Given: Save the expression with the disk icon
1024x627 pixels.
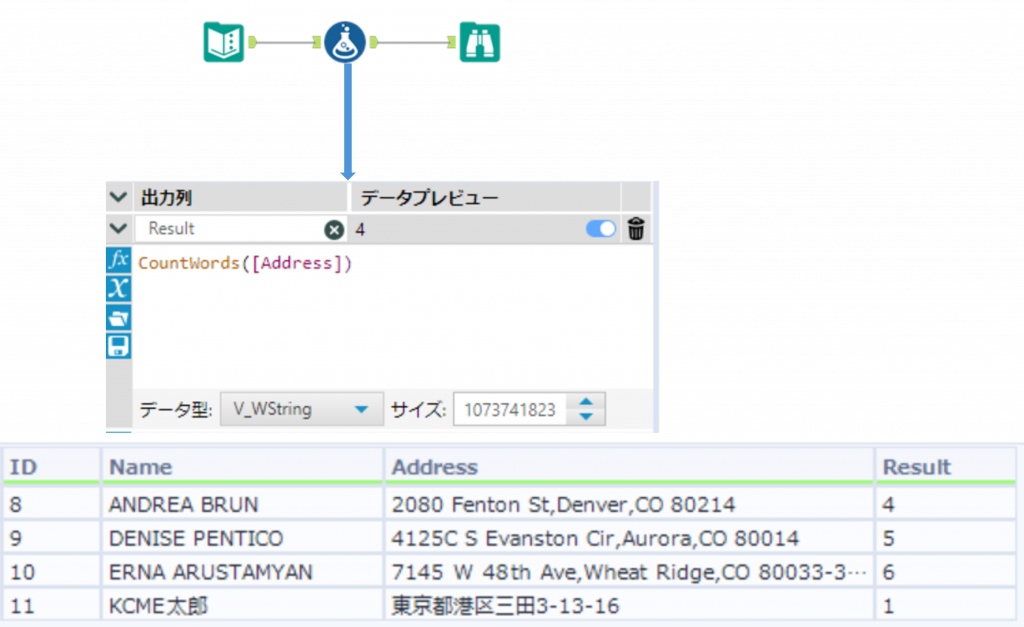Looking at the screenshot, I should [118, 346].
